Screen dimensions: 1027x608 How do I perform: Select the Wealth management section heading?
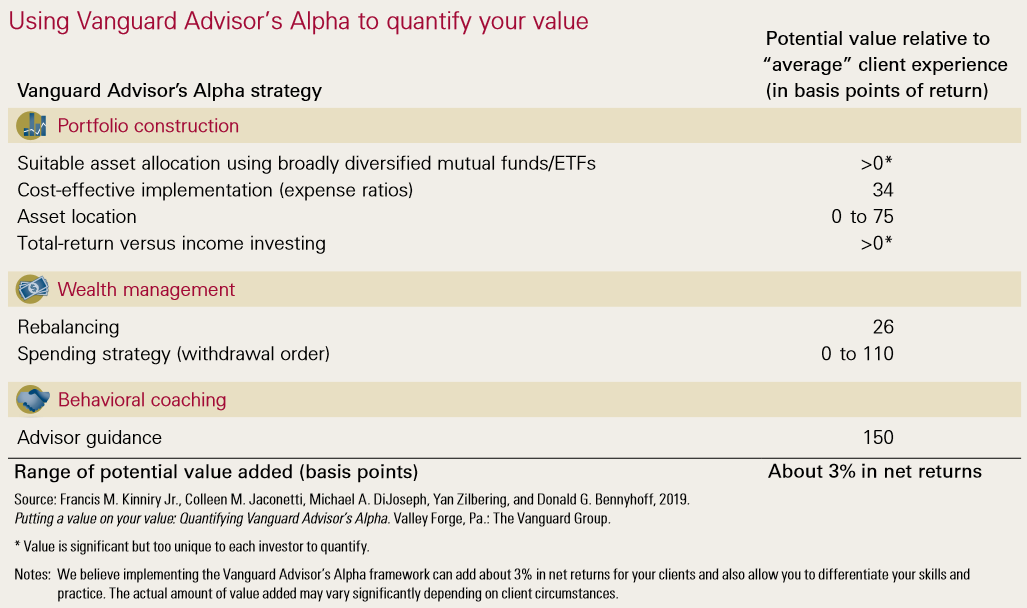[x=146, y=290]
